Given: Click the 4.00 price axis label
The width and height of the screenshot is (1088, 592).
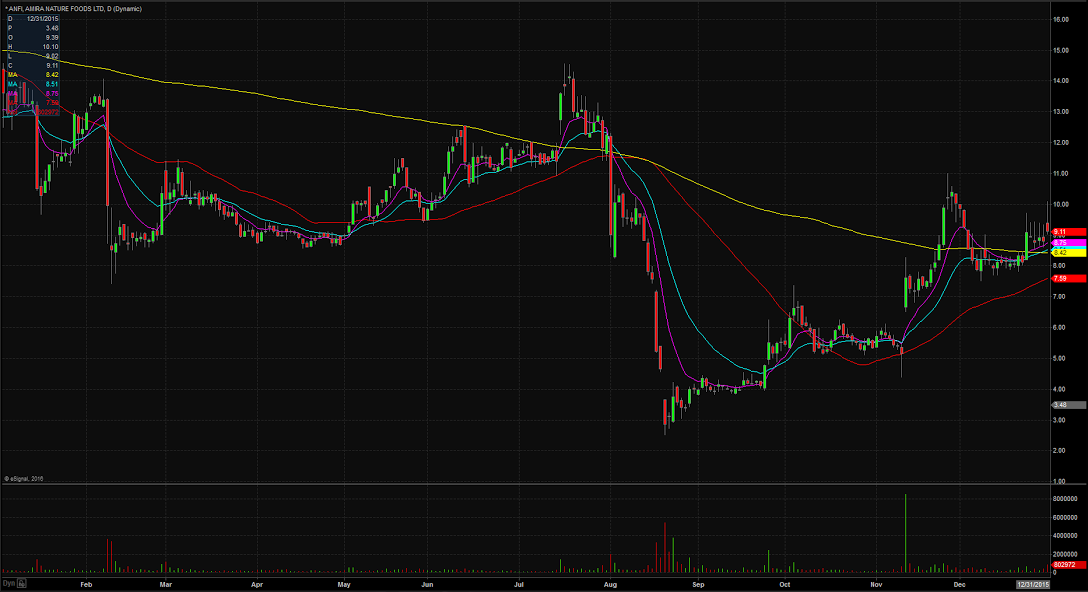Looking at the screenshot, I should click(x=1060, y=389).
